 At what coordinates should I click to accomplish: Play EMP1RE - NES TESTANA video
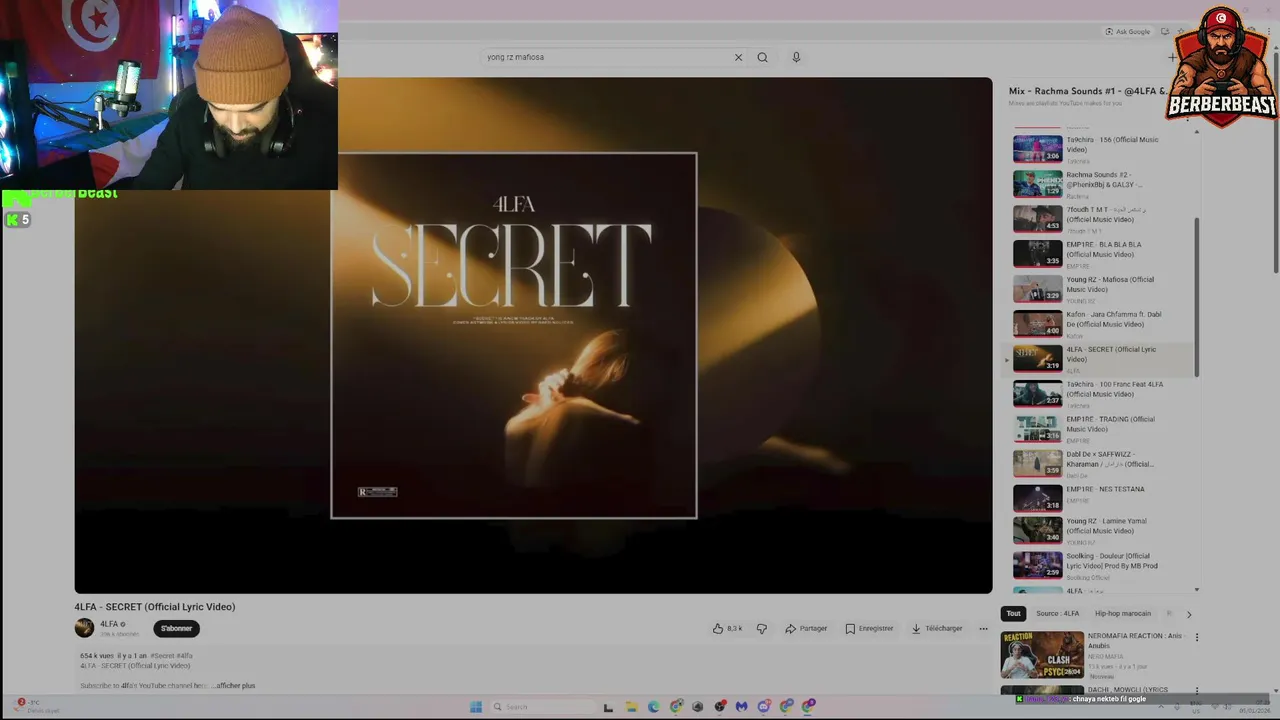(1100, 498)
